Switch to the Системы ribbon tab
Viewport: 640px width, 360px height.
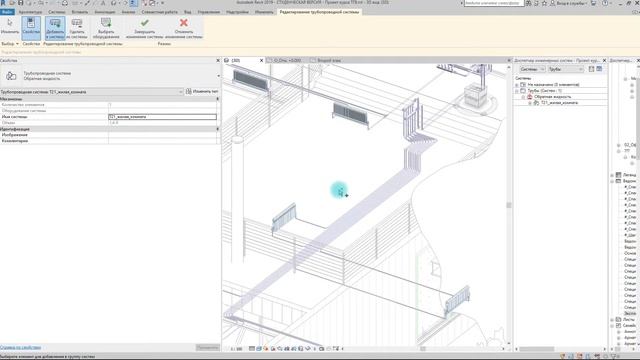[57, 12]
